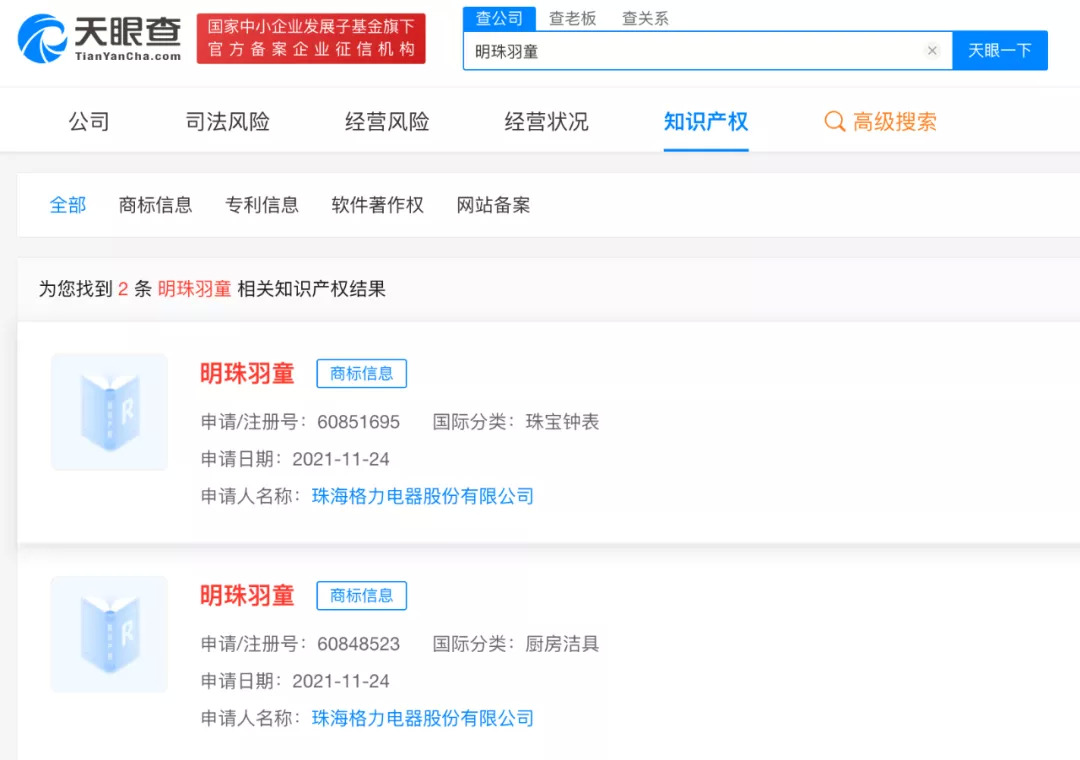Click 商标信息 tag on the 60848523 result
Screen dimensions: 1080x760
click(362, 595)
